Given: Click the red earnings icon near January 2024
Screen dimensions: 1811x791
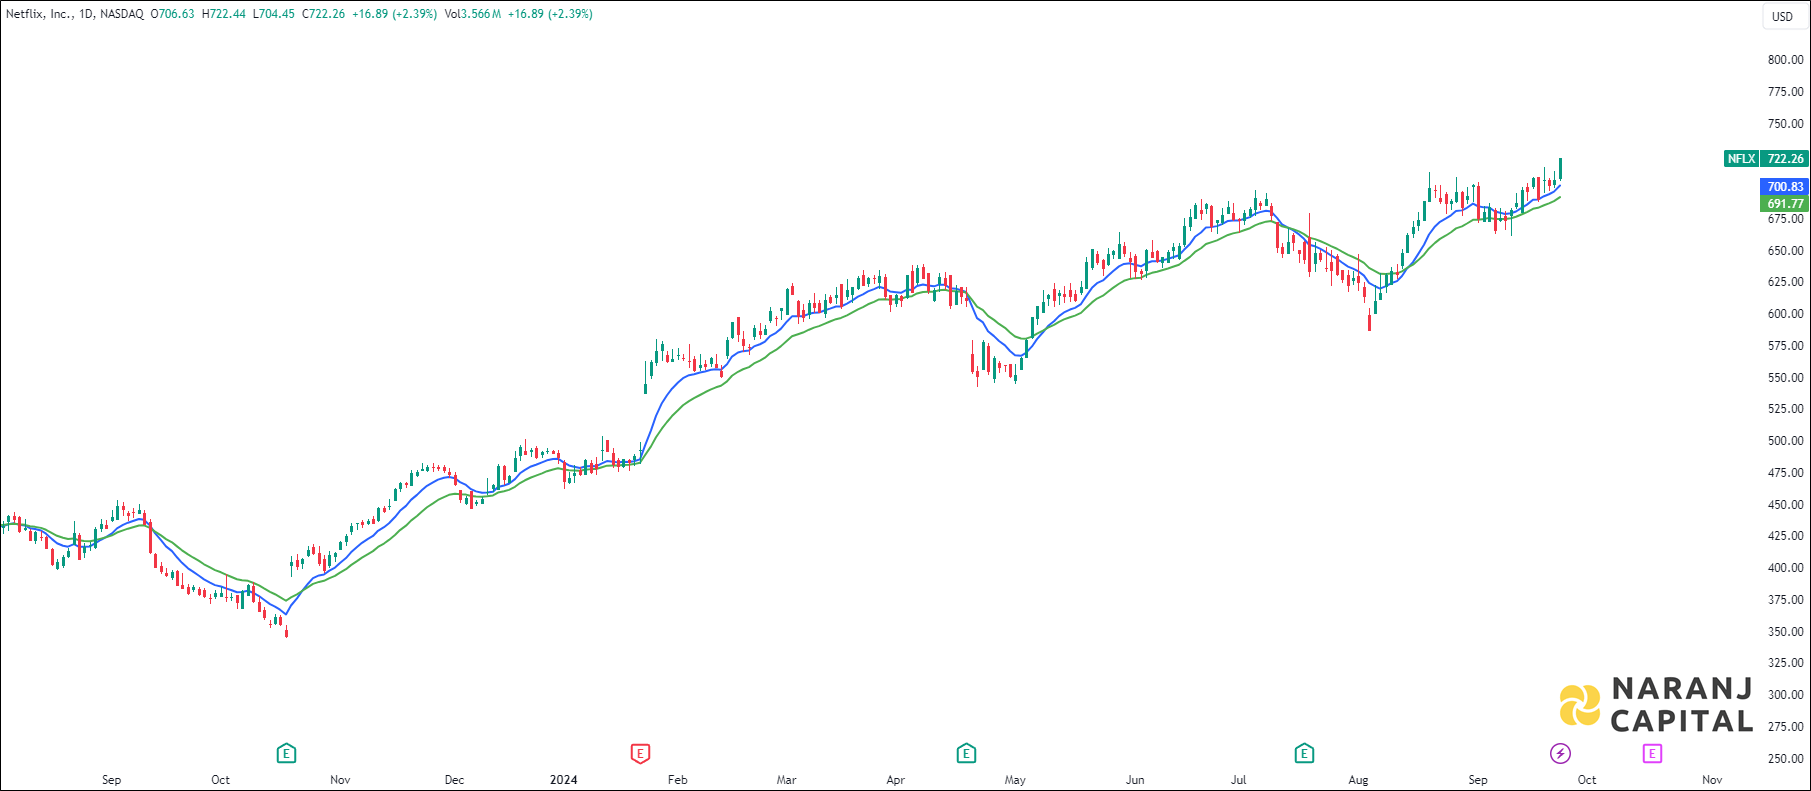Looking at the screenshot, I should (x=640, y=753).
